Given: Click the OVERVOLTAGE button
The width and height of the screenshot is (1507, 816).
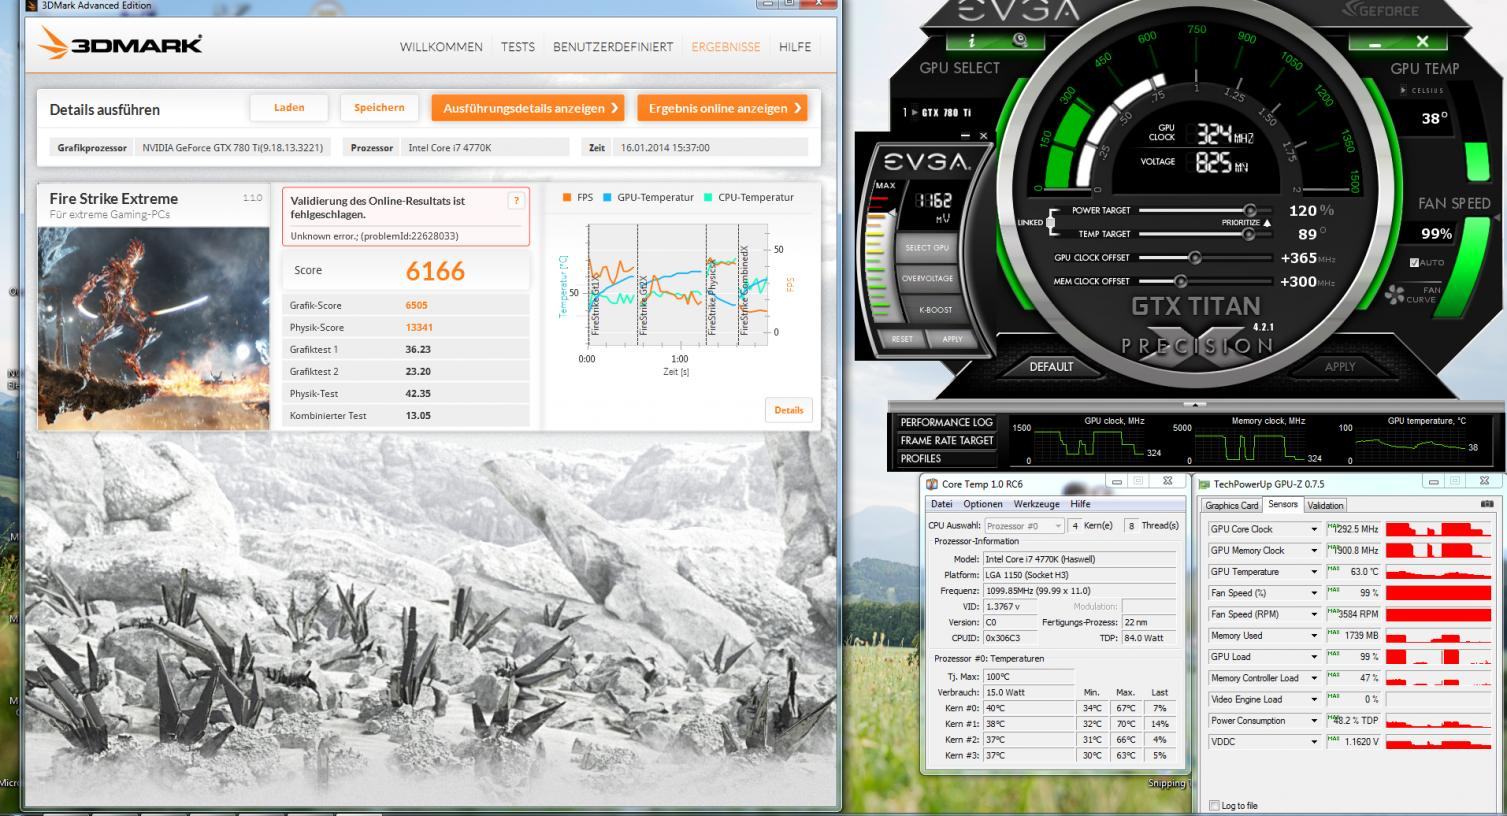Looking at the screenshot, I should pyautogui.click(x=928, y=279).
